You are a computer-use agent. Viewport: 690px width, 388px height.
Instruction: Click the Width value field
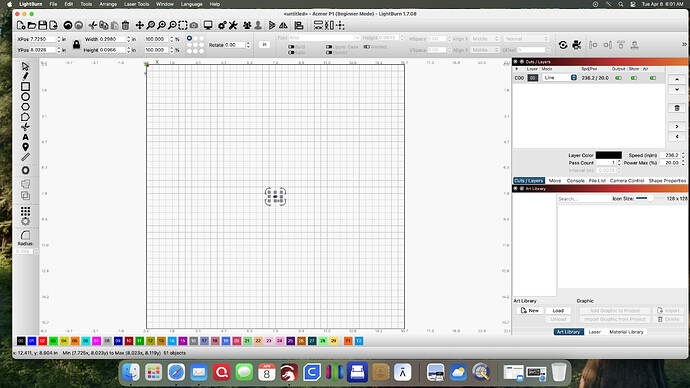click(113, 39)
